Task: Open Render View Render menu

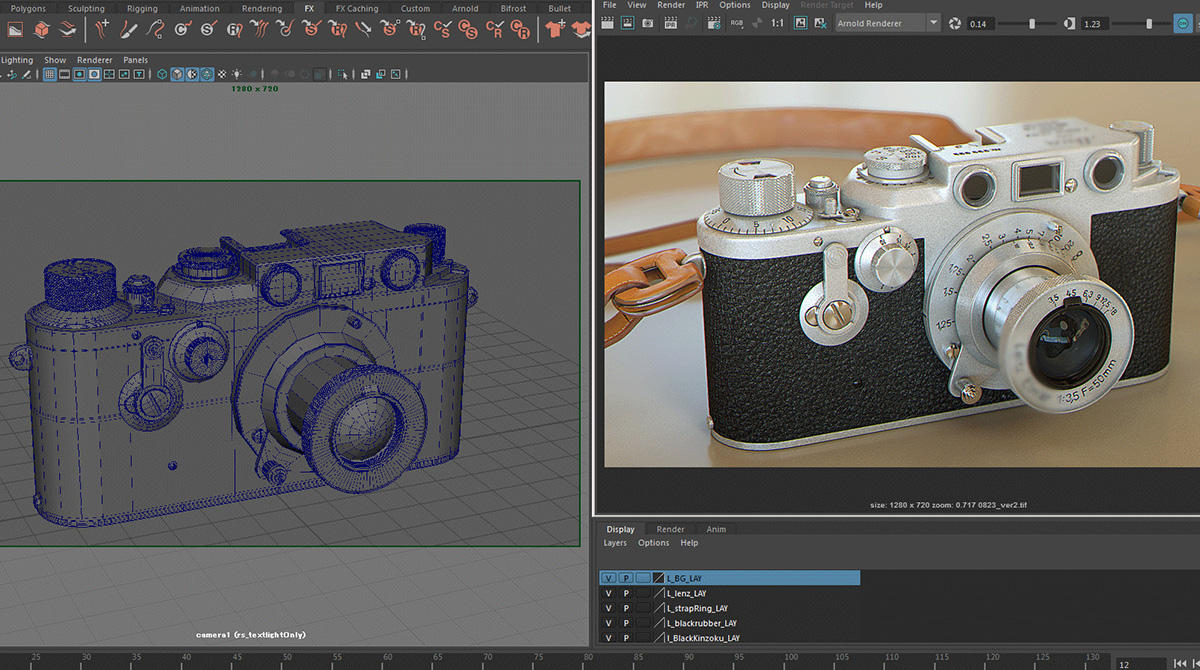Action: [671, 5]
